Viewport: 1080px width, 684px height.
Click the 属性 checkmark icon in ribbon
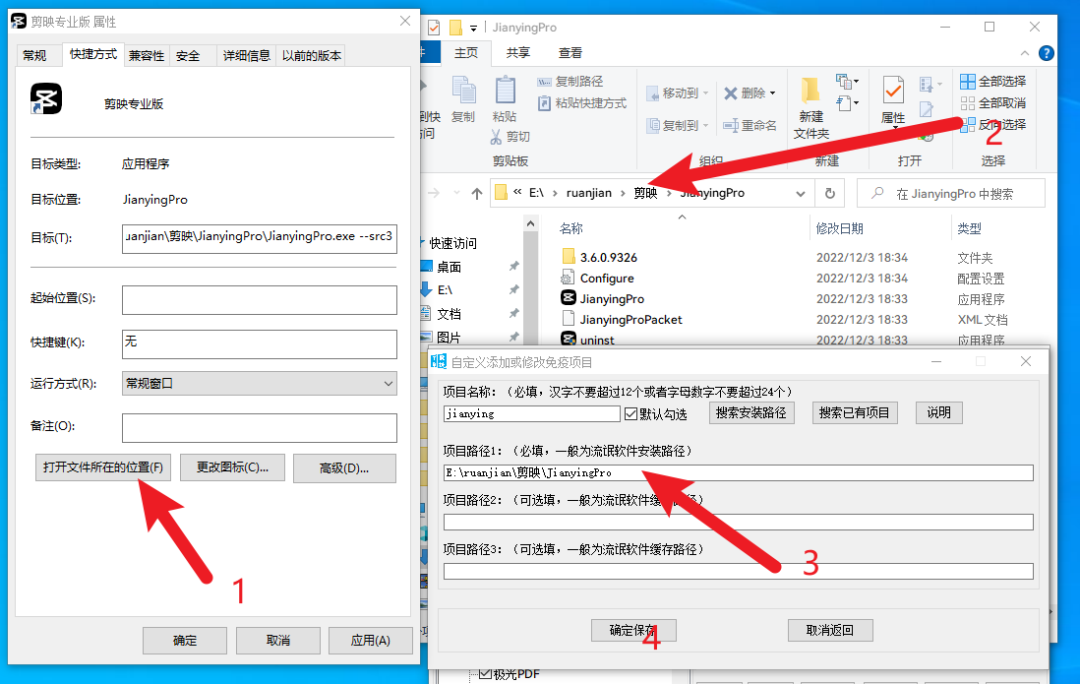click(893, 91)
